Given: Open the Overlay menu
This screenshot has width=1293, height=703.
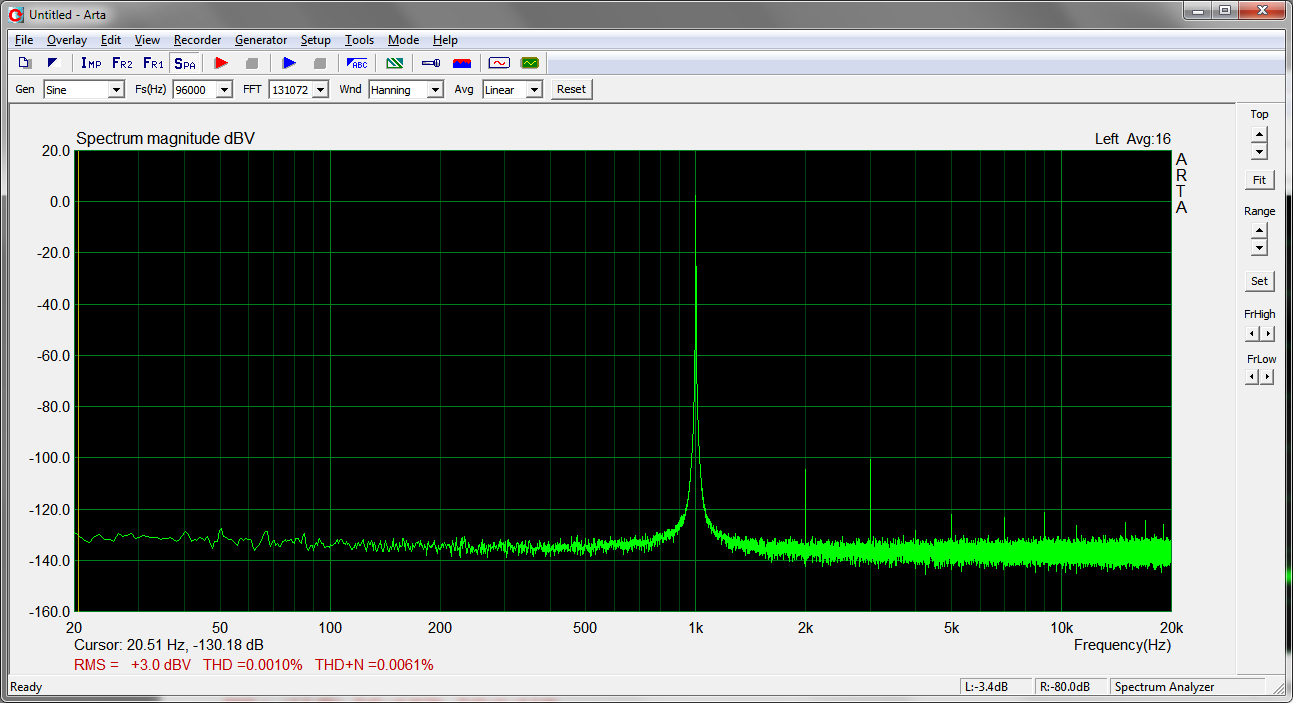Looking at the screenshot, I should (x=67, y=40).
